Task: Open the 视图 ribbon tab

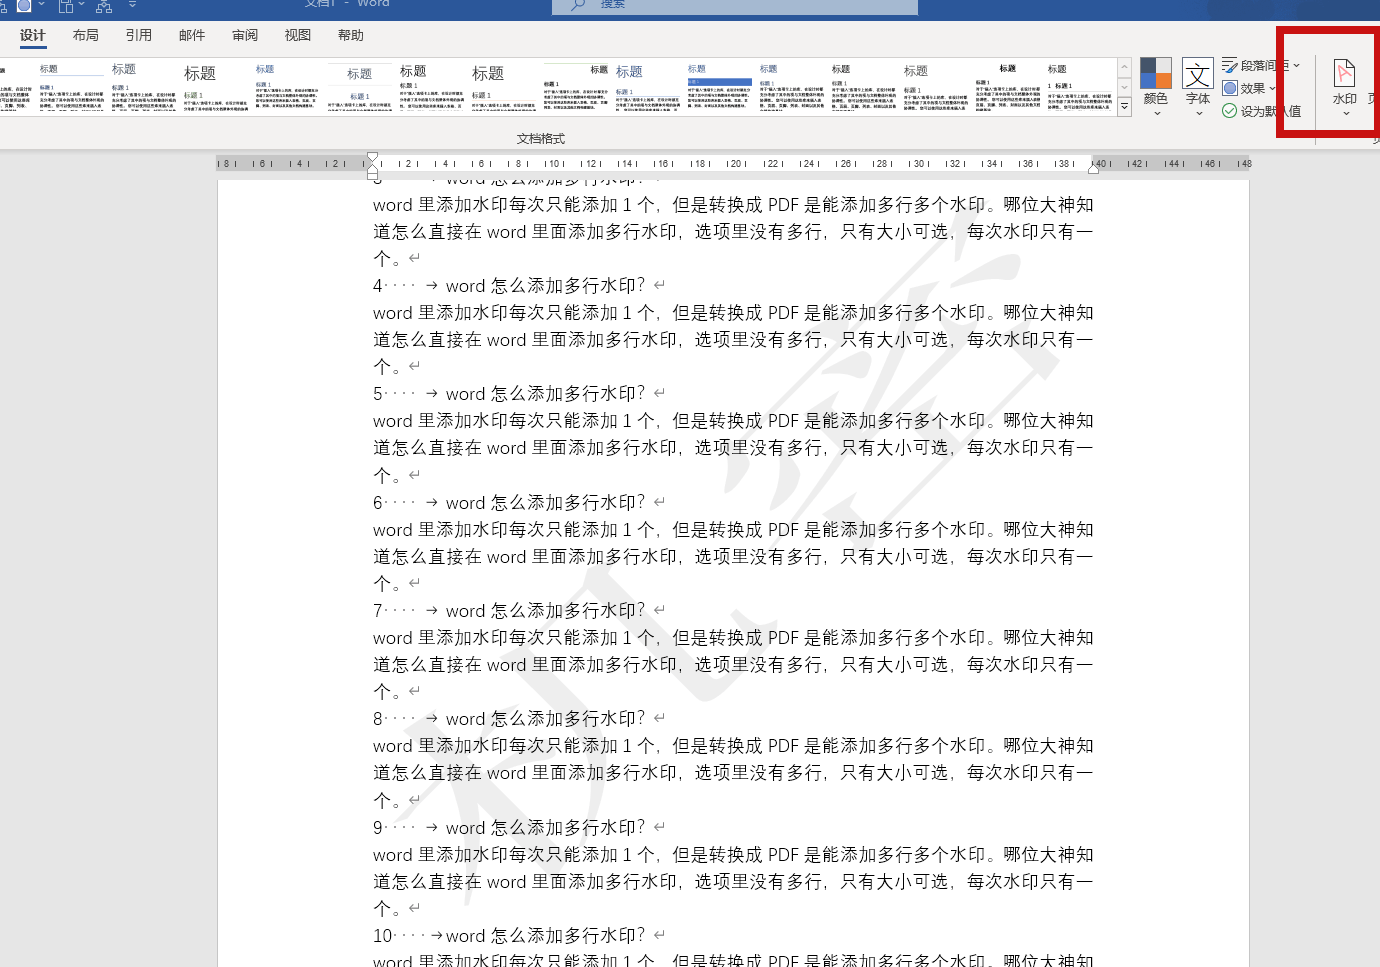Action: 298,35
